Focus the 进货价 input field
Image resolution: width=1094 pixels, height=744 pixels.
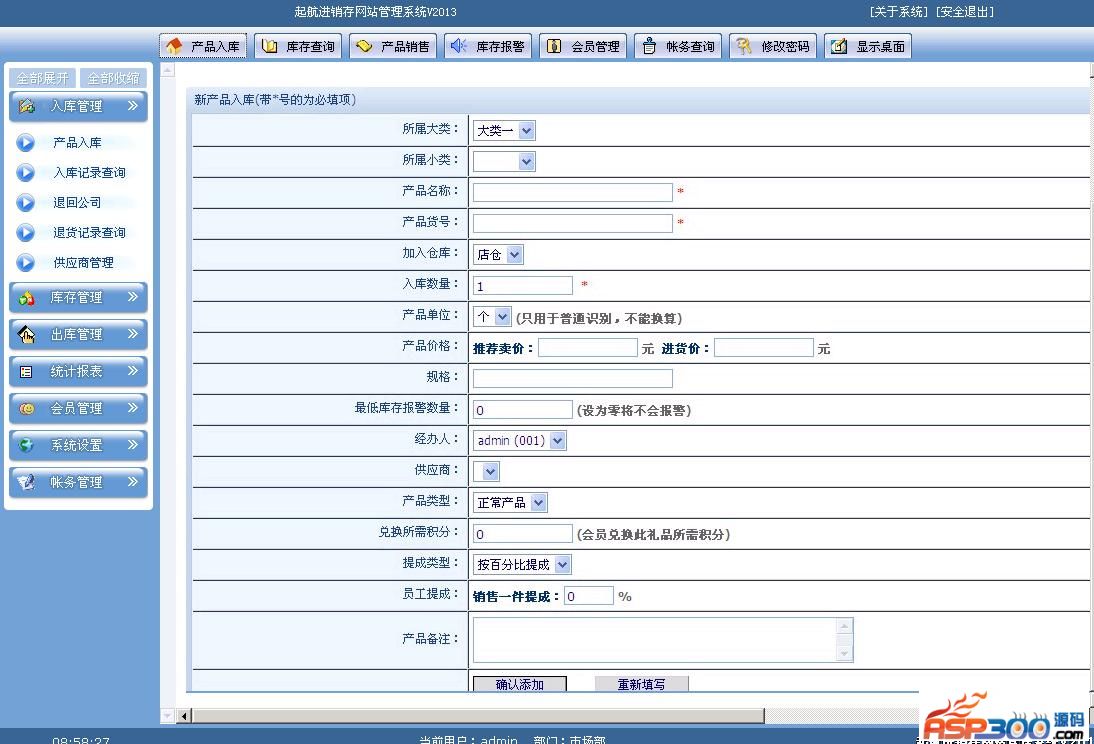click(x=763, y=348)
